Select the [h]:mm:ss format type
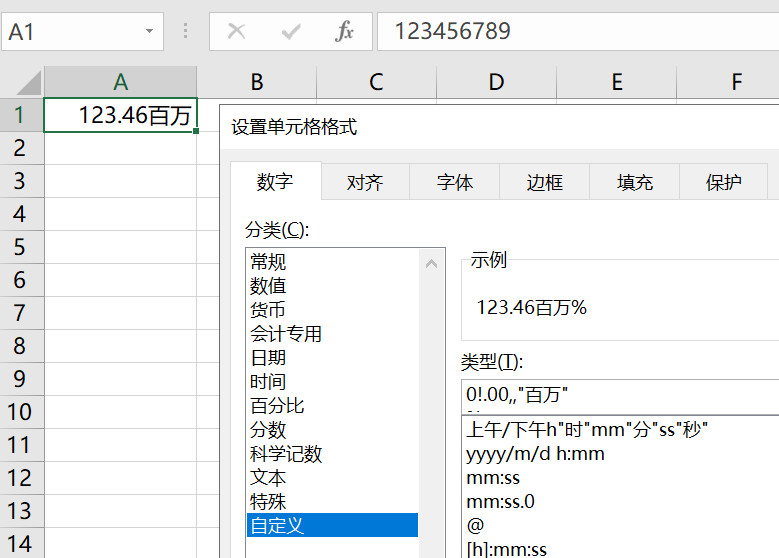This screenshot has height=558, width=779. (506, 549)
